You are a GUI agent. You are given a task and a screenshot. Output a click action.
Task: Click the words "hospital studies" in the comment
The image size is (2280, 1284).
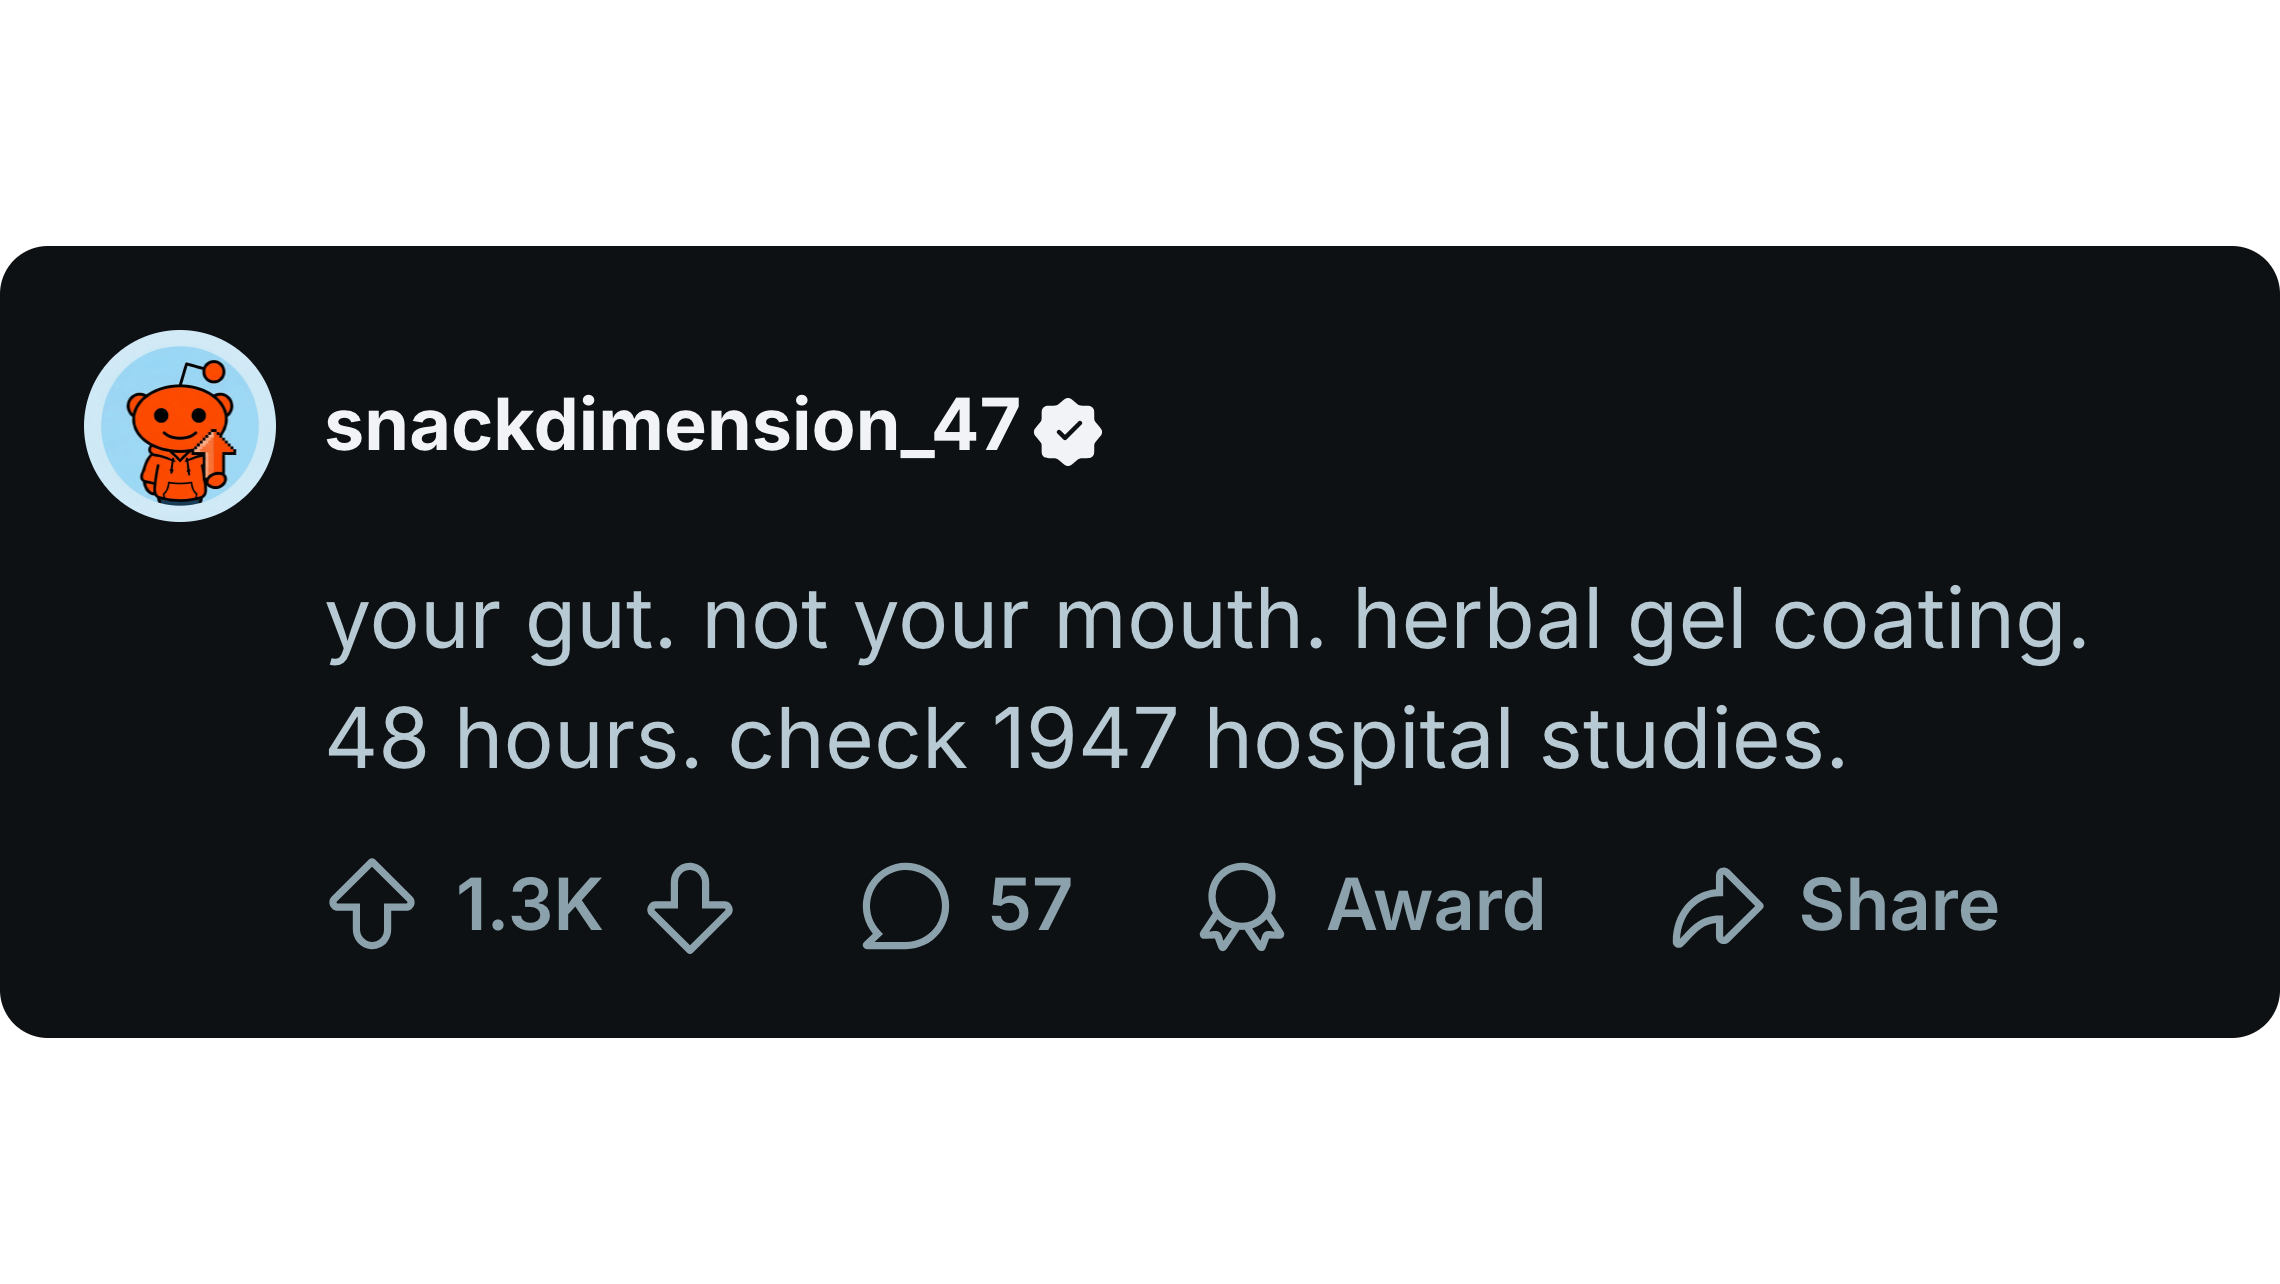[x=1525, y=740]
